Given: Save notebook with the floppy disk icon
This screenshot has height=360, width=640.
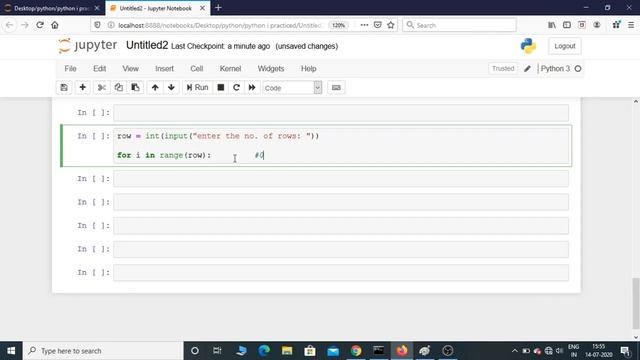Looking at the screenshot, I should [x=64, y=87].
